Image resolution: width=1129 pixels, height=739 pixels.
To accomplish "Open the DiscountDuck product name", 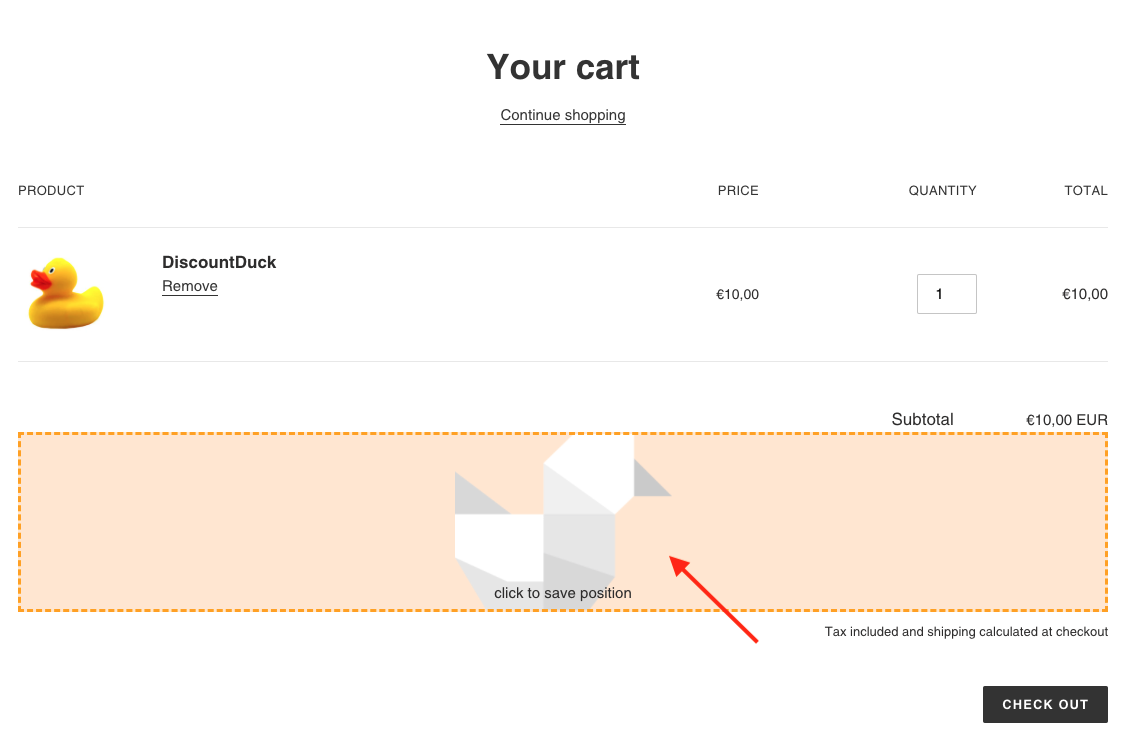I will tap(219, 262).
